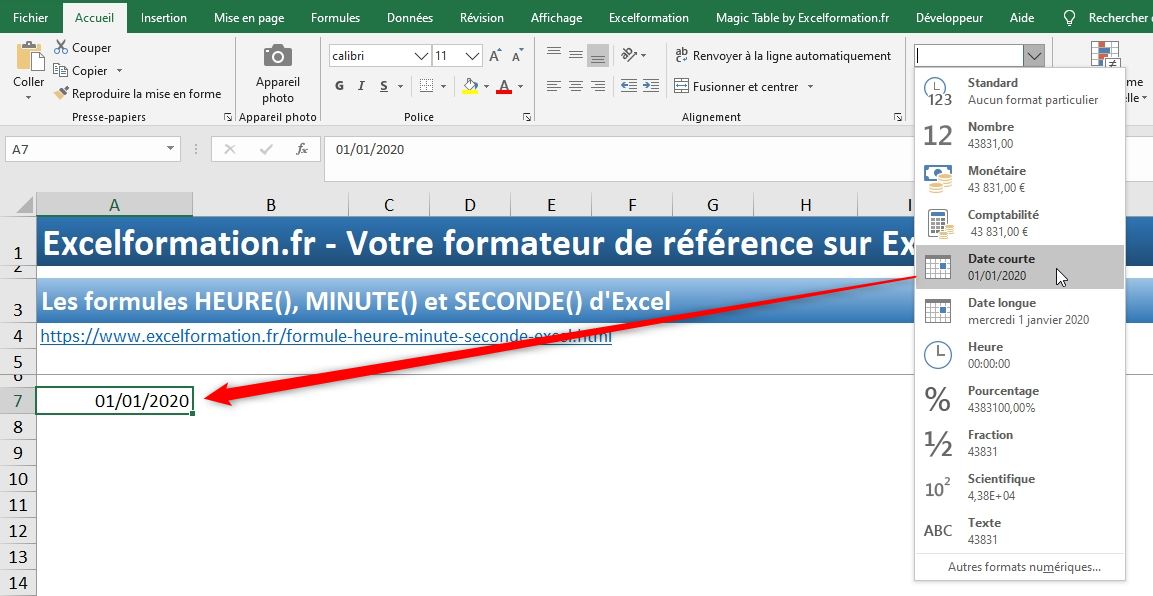The image size is (1153, 596).
Task: Click the Coller paste icon
Action: click(29, 57)
